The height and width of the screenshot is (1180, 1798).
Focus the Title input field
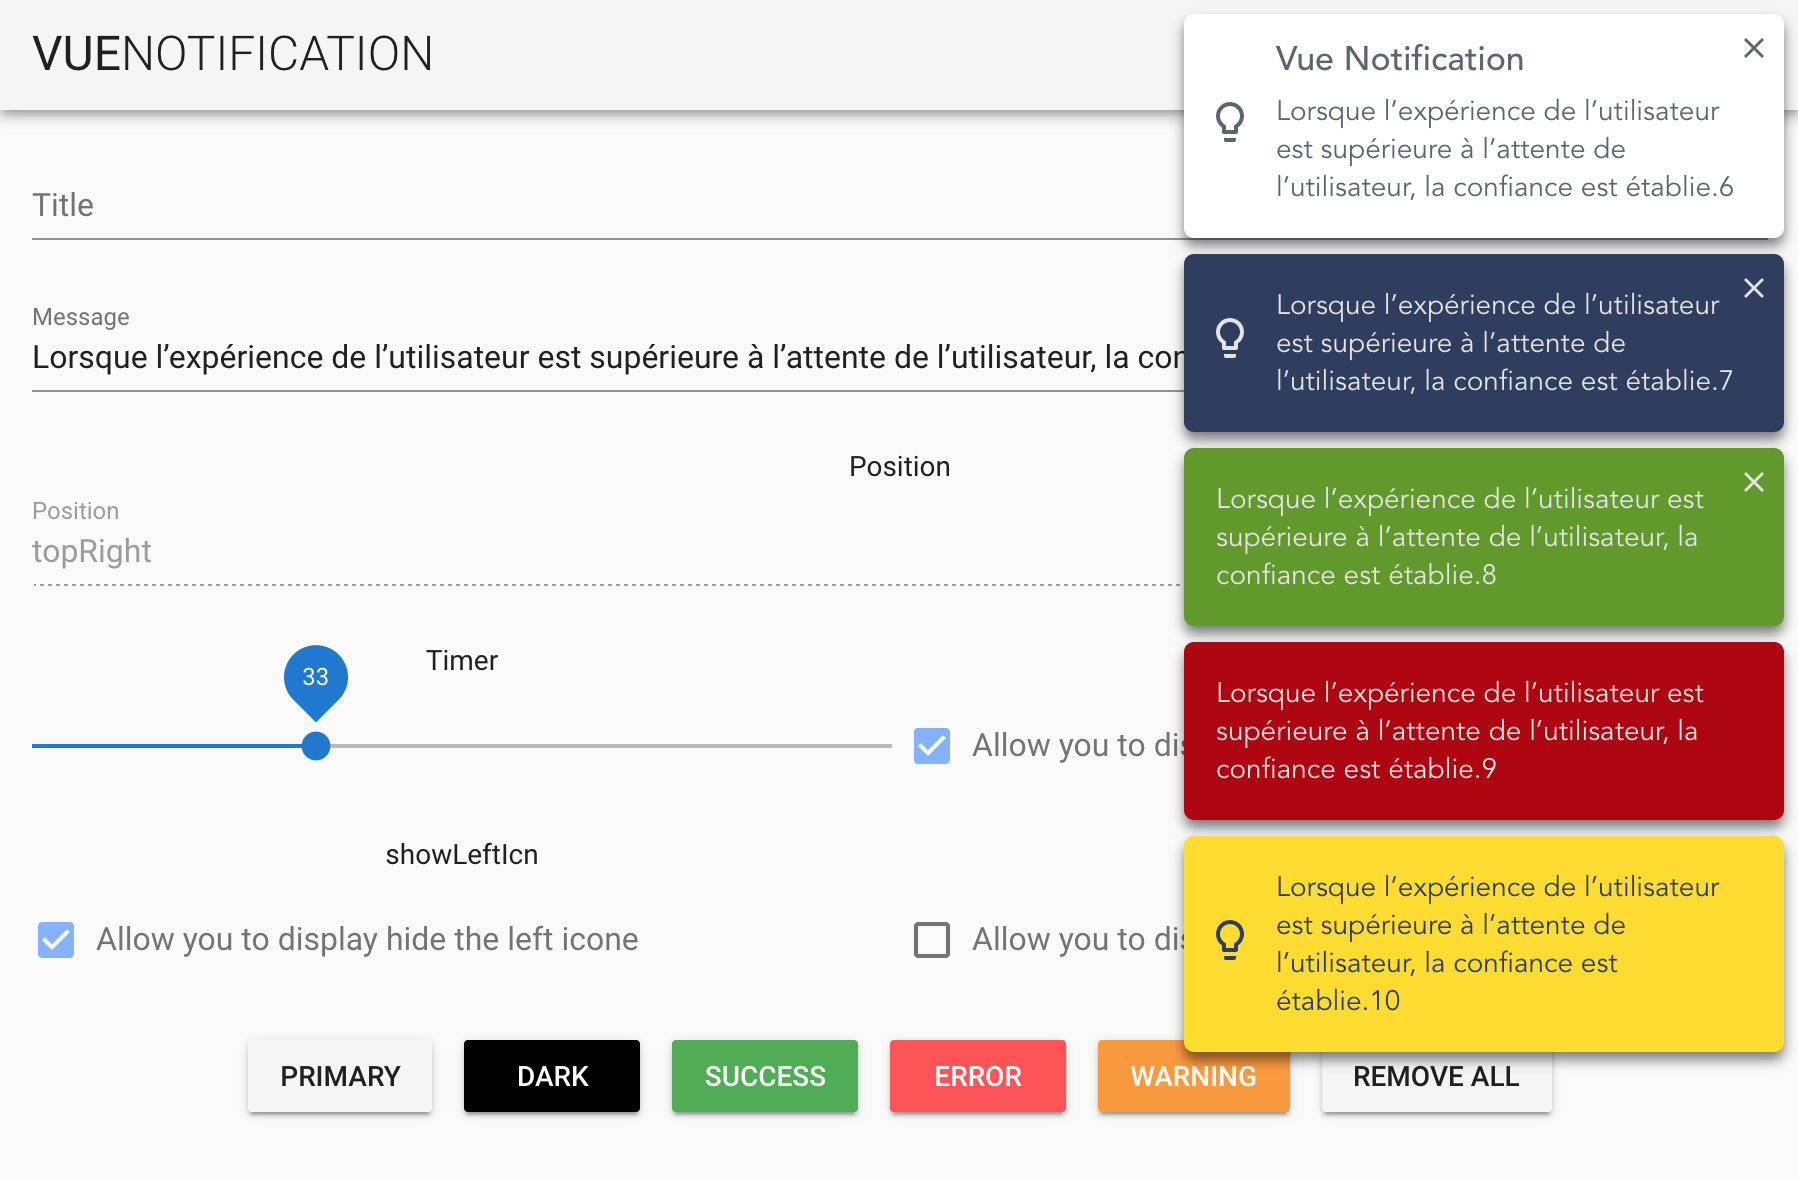tap(600, 206)
